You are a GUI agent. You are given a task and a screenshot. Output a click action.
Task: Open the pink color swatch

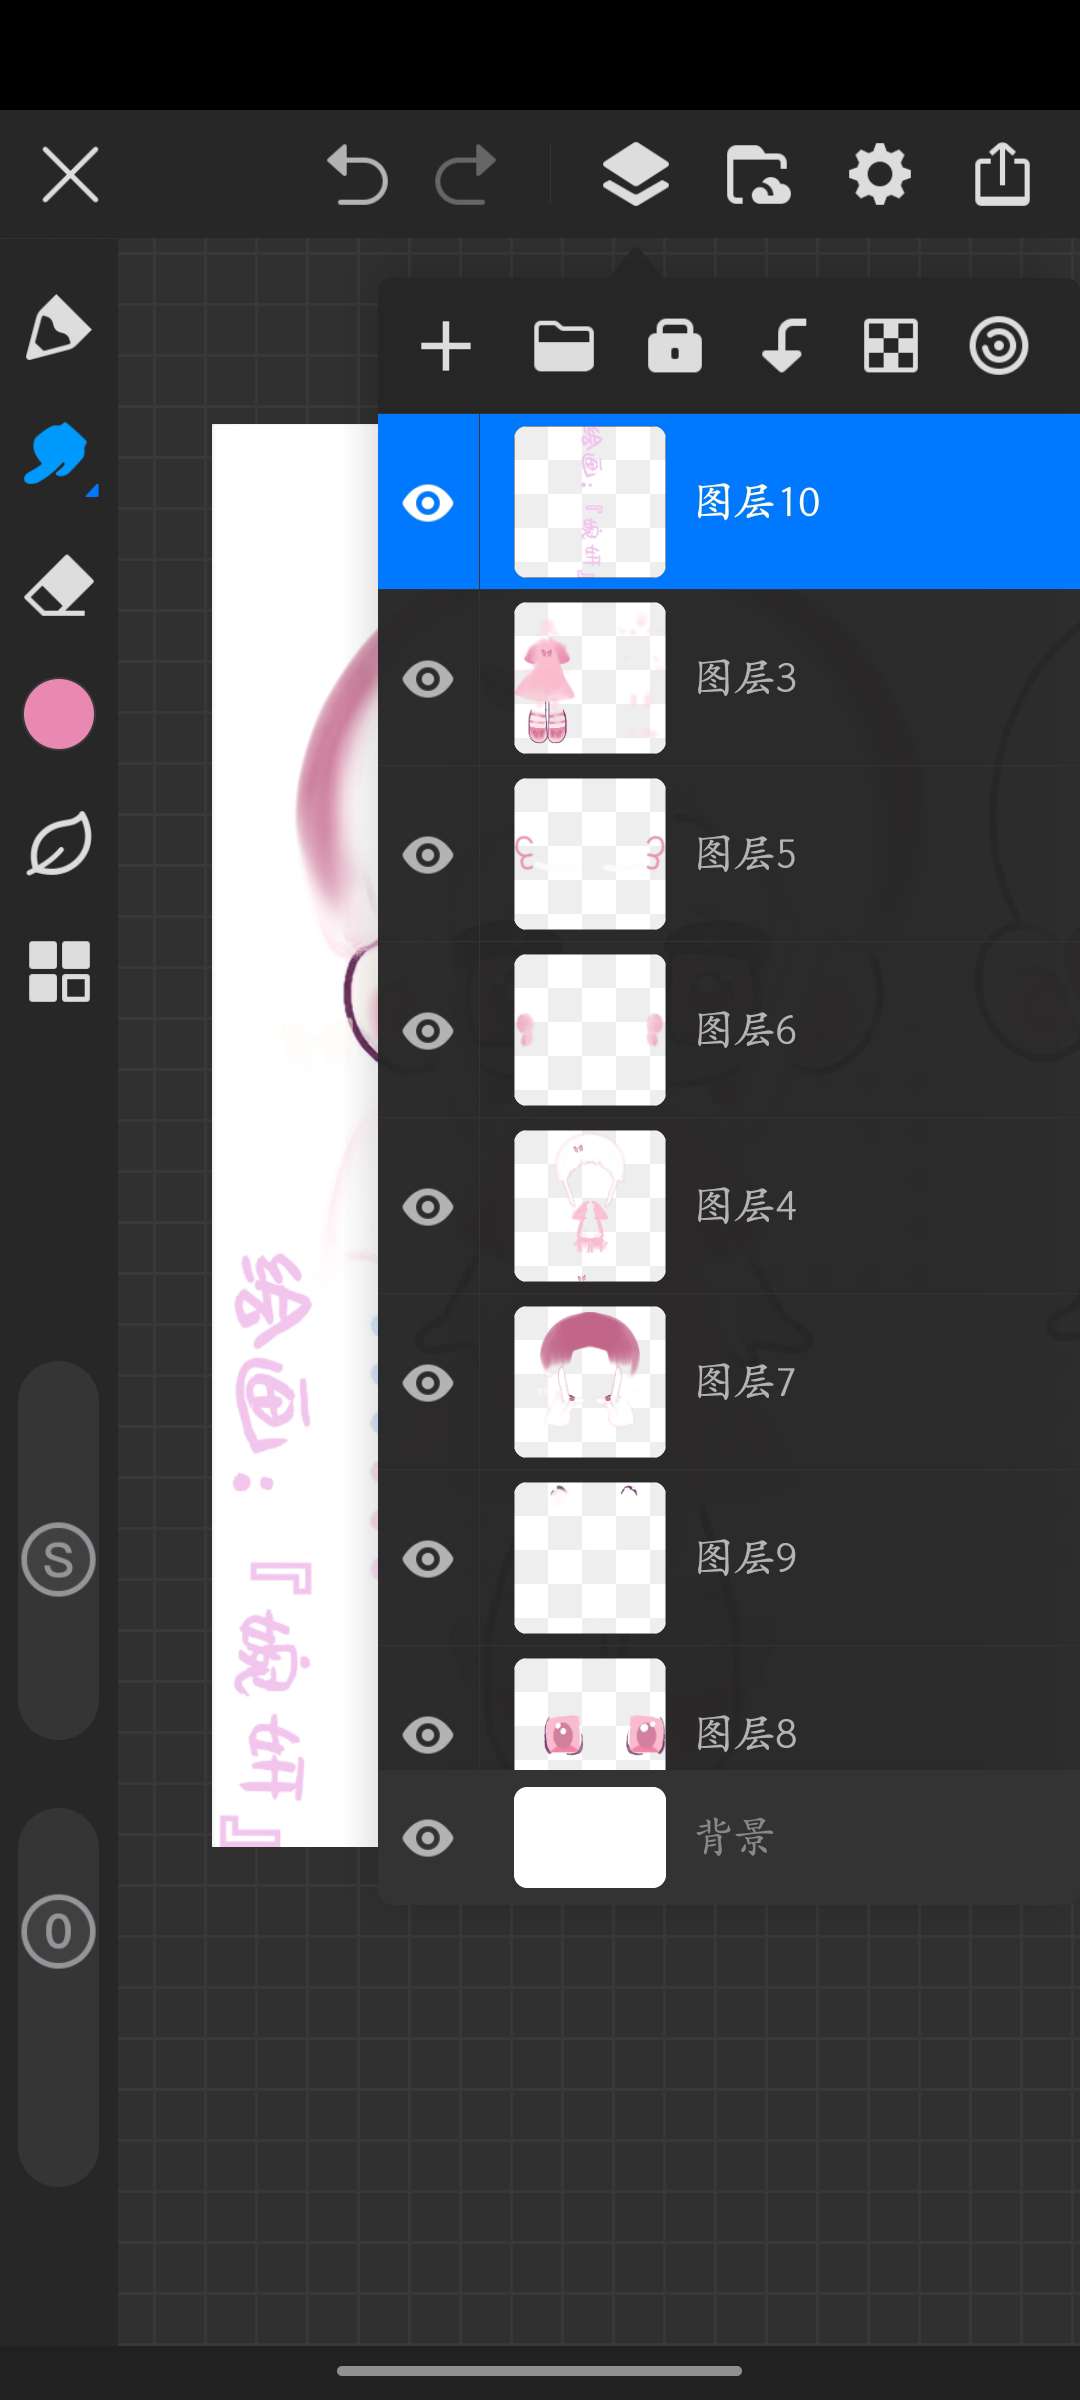[x=59, y=714]
